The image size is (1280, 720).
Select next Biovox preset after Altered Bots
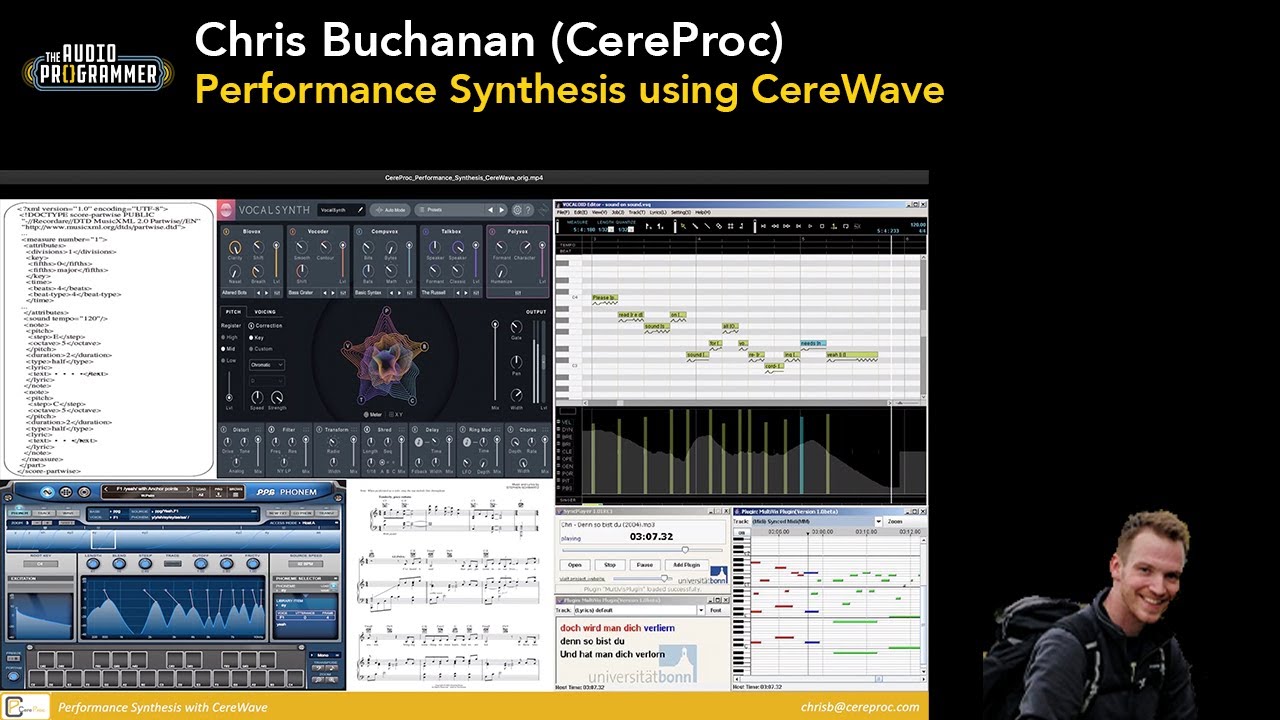coord(266,293)
